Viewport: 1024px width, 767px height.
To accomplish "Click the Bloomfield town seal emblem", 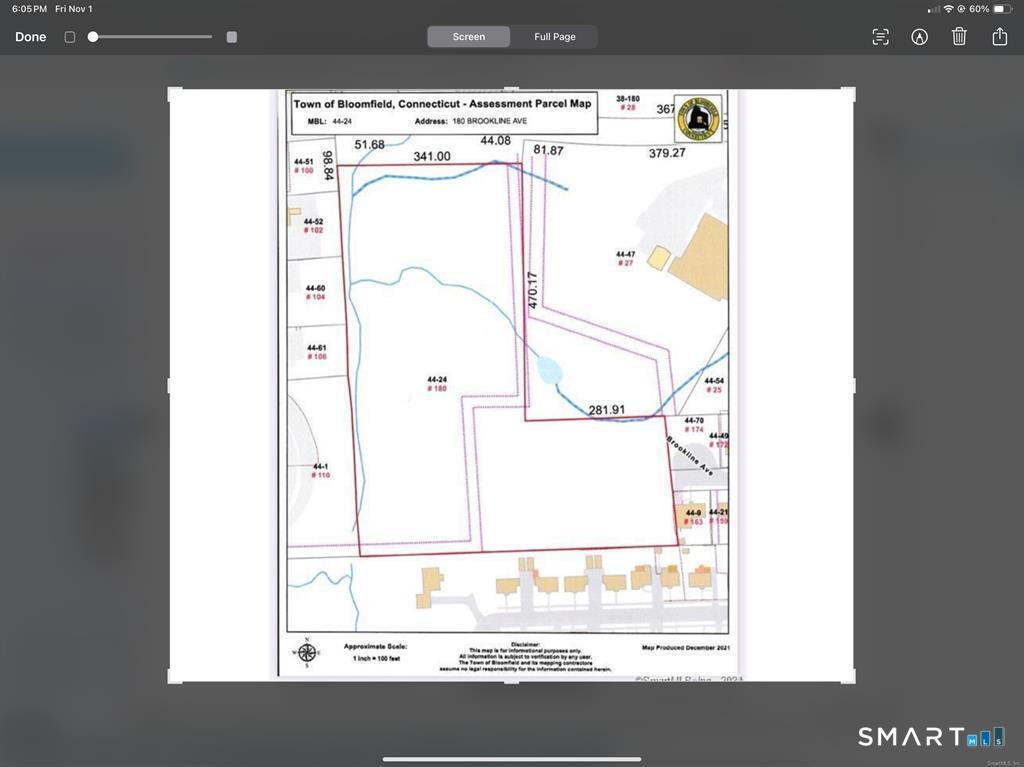I will coord(697,119).
